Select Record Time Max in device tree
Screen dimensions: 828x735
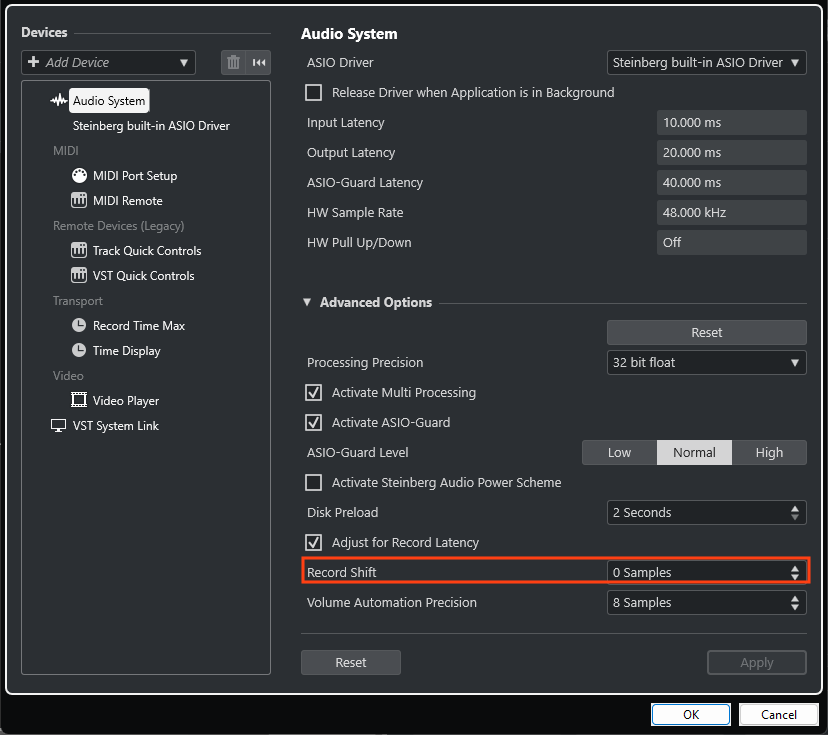pos(139,325)
